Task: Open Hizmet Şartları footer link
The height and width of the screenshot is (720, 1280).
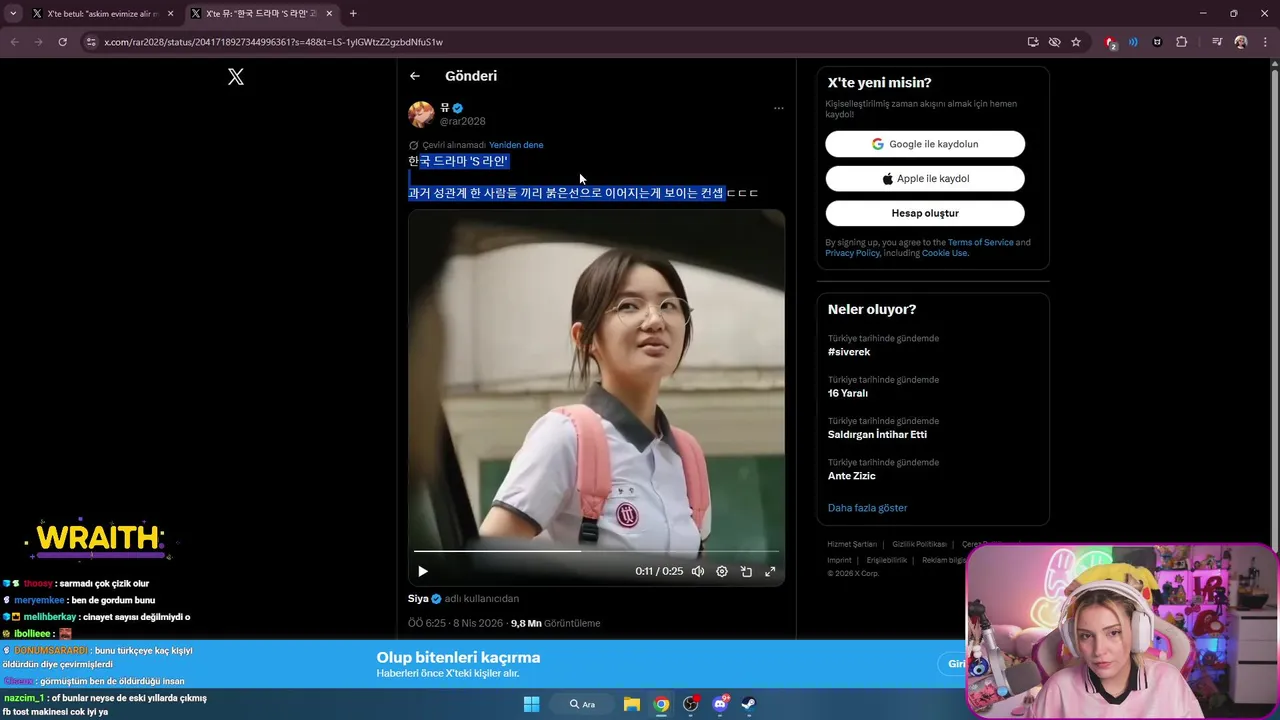Action: click(852, 544)
